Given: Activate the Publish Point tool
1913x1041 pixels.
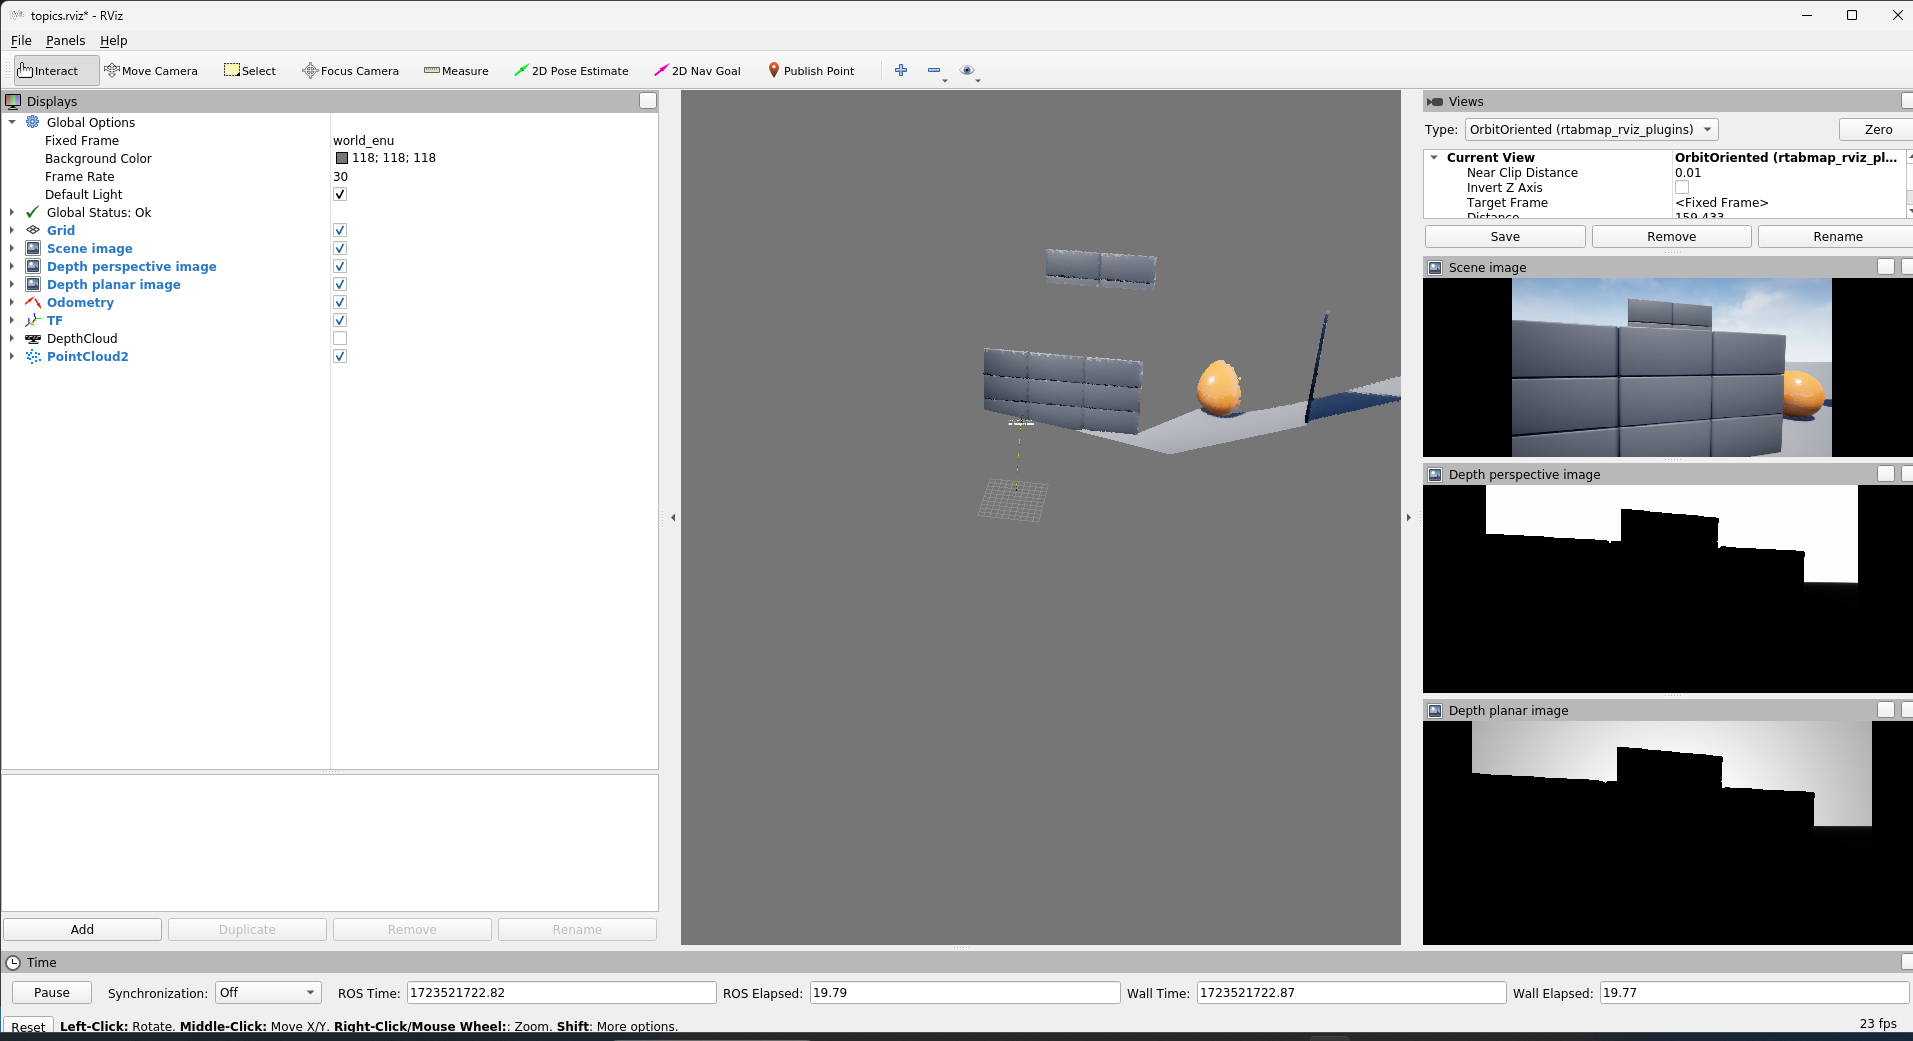Looking at the screenshot, I should pyautogui.click(x=811, y=71).
